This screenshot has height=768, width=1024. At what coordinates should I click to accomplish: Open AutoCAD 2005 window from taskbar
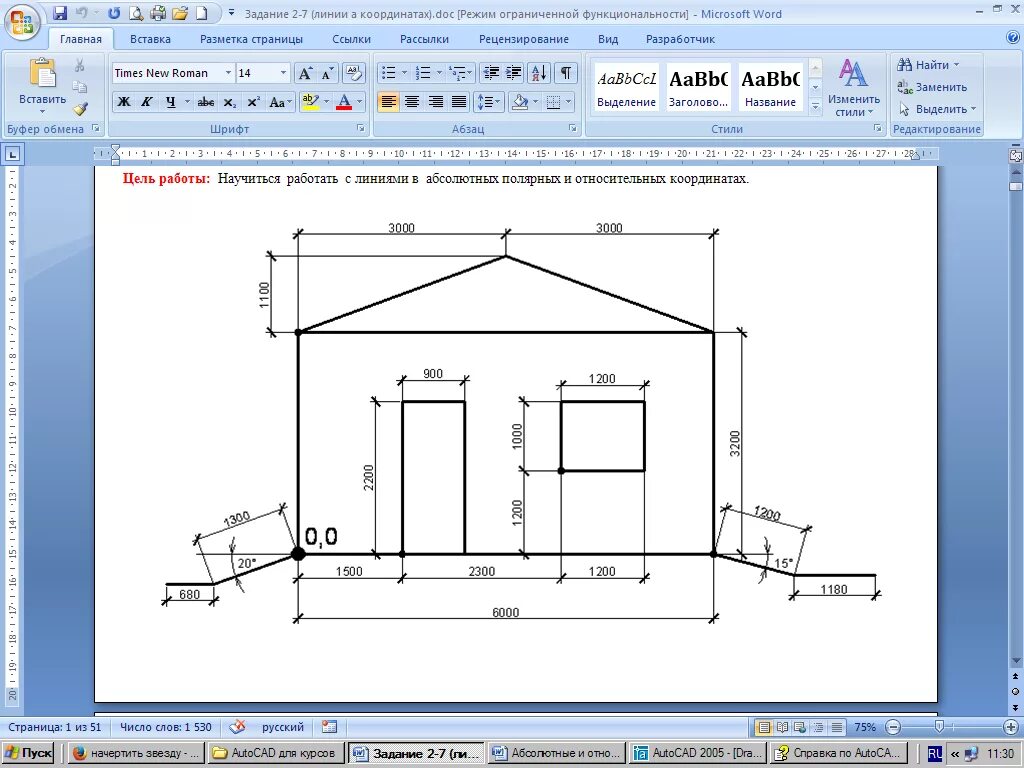tap(698, 752)
